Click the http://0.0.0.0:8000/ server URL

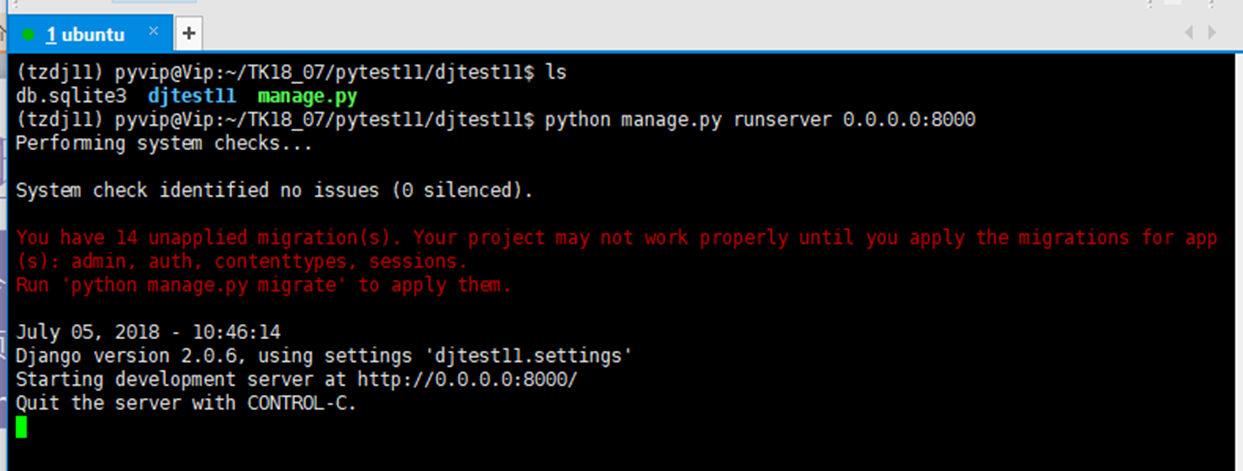[465, 380]
